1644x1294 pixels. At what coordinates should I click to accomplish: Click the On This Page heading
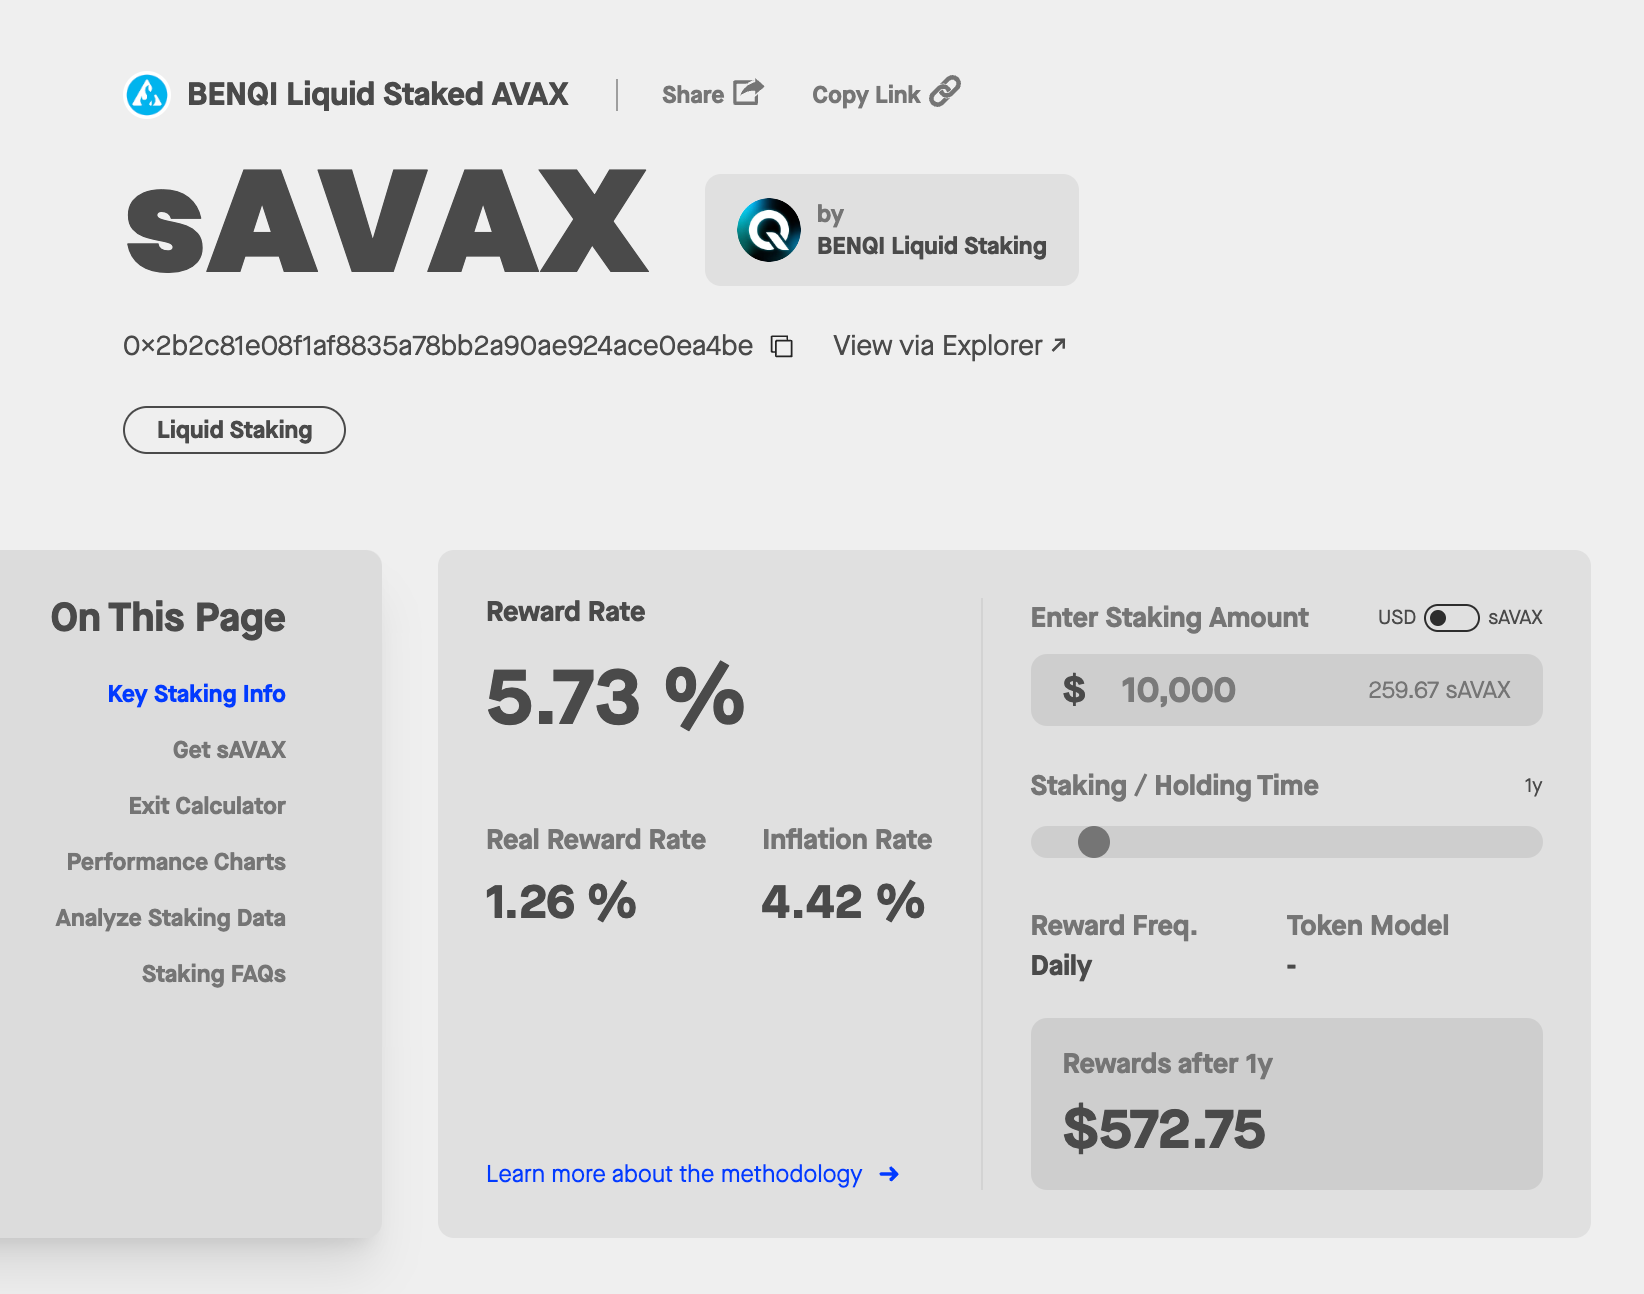point(168,618)
